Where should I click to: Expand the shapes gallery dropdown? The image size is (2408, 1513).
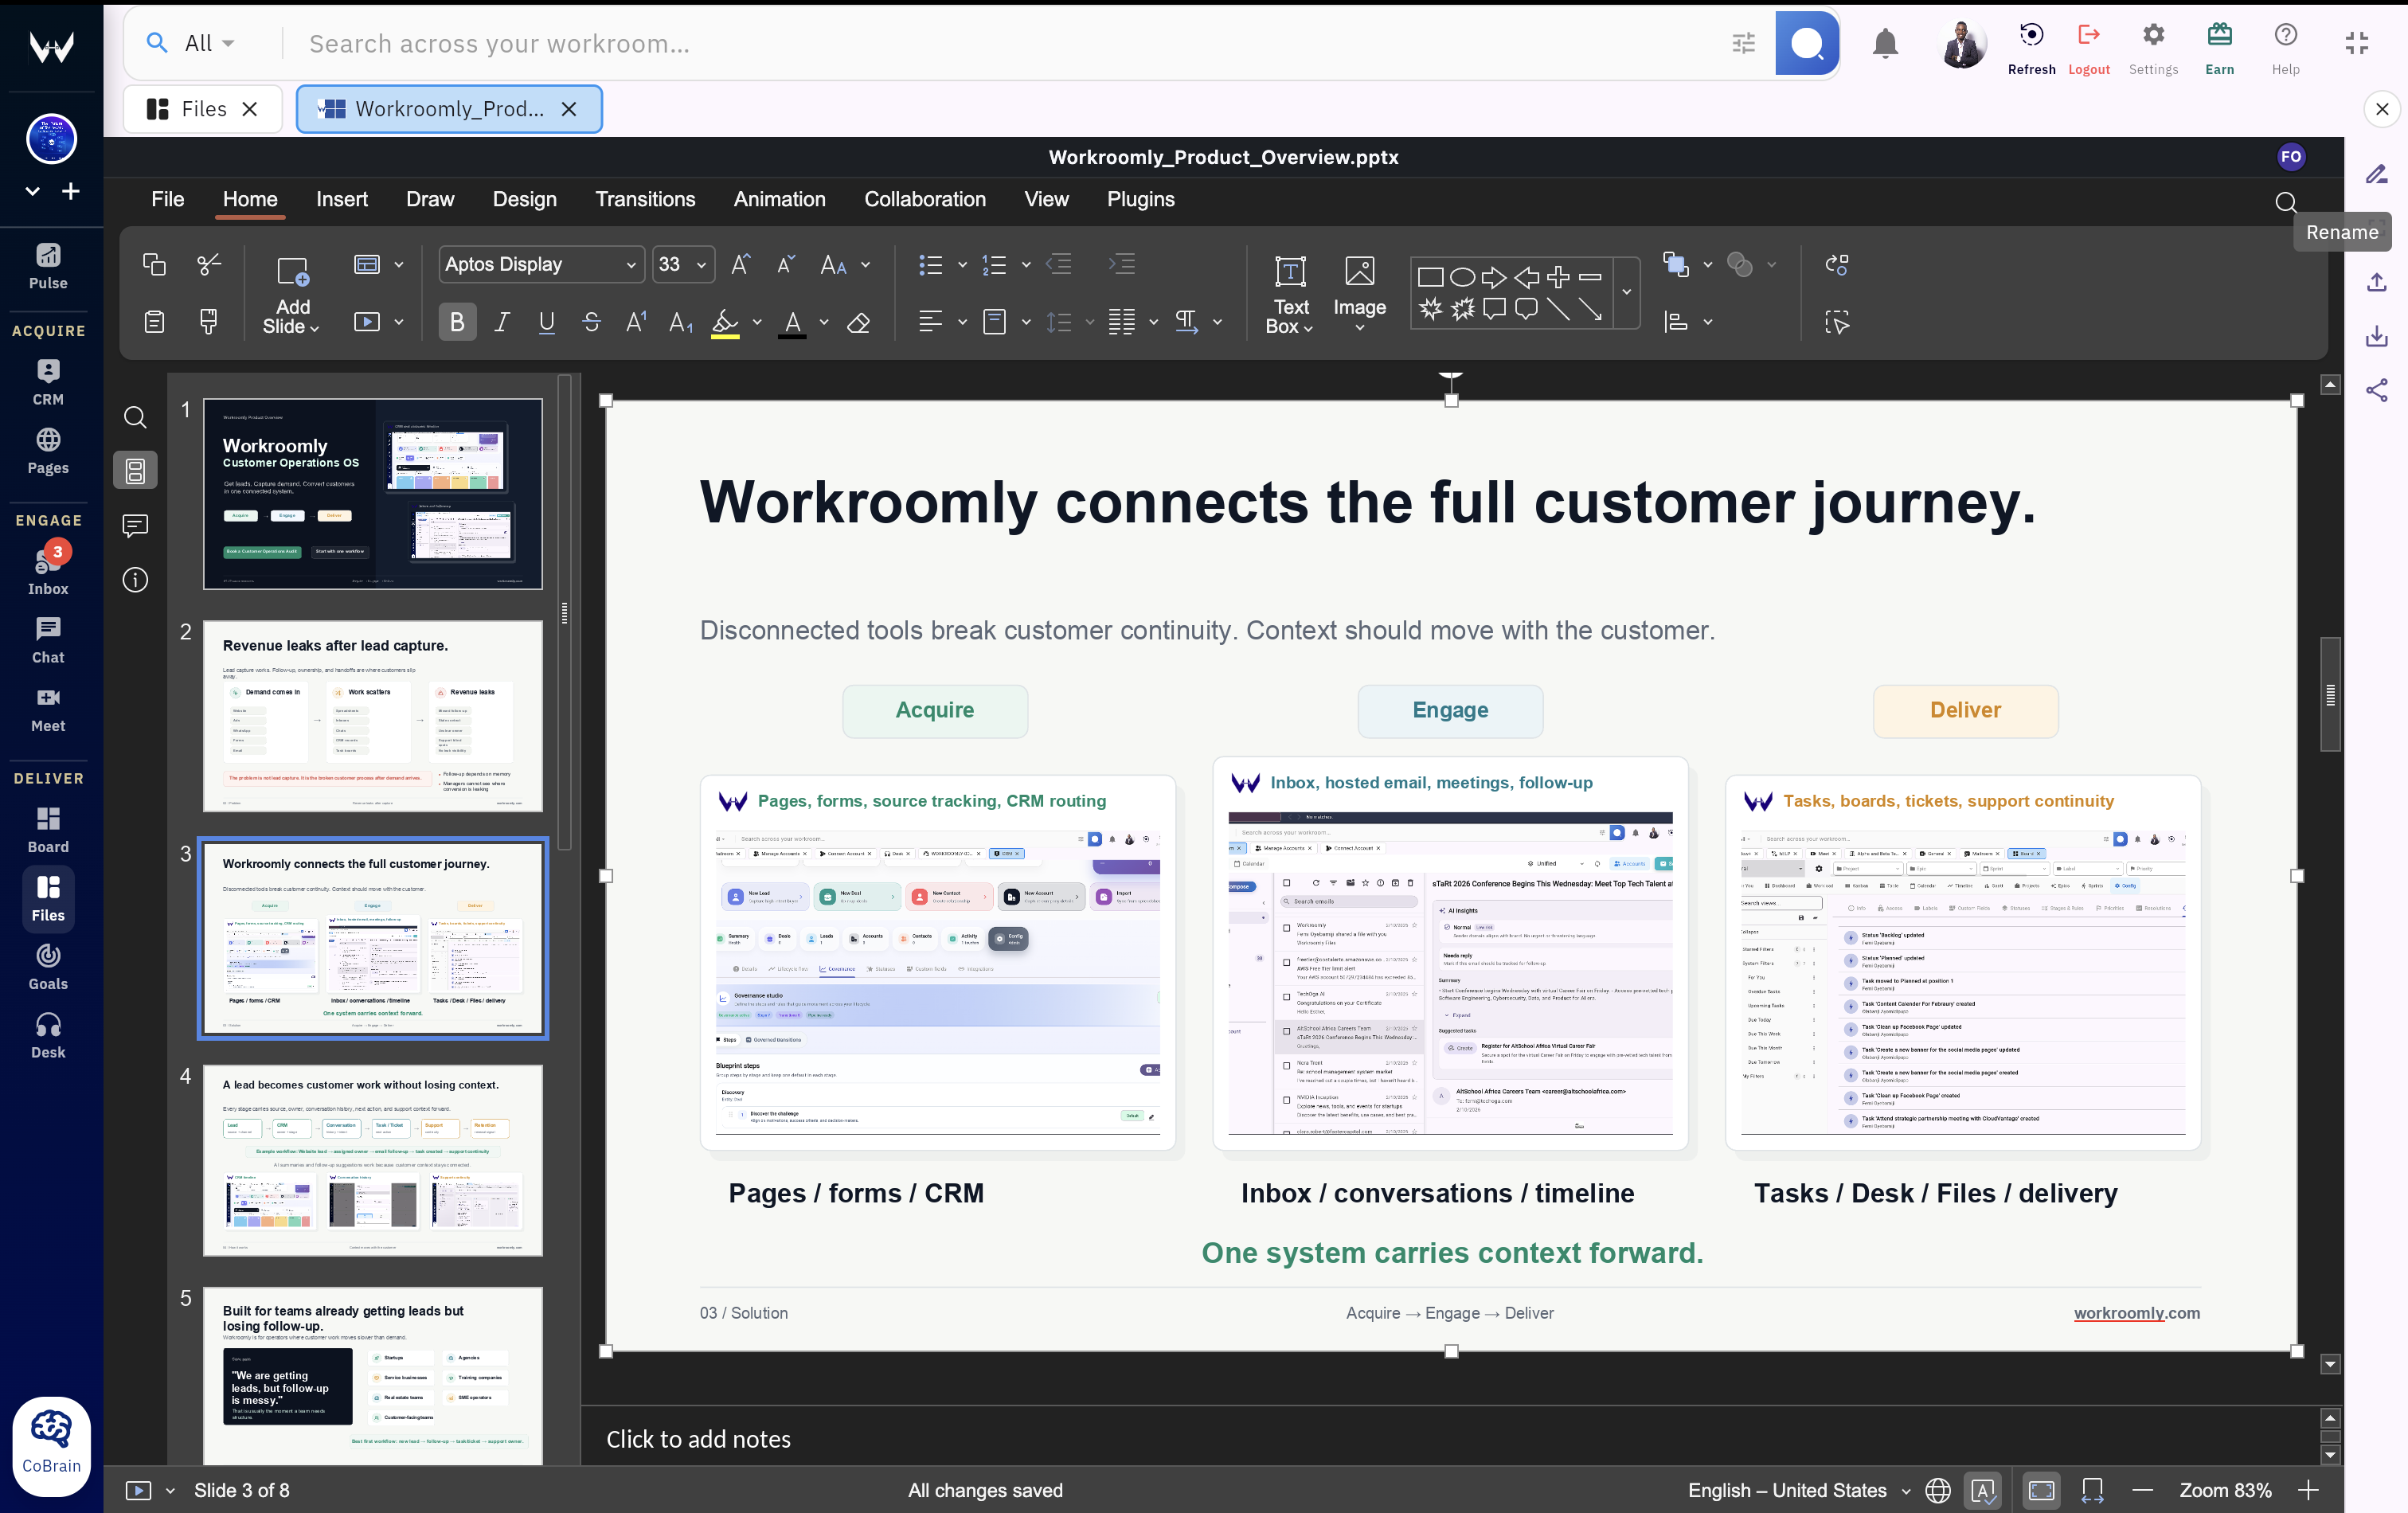click(x=1627, y=292)
